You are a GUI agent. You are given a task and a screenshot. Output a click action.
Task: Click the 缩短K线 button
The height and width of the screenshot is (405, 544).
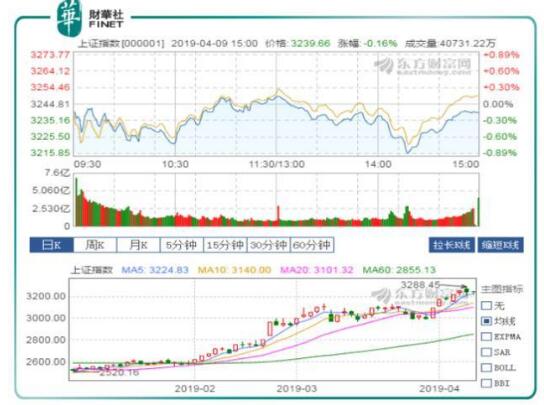point(500,245)
